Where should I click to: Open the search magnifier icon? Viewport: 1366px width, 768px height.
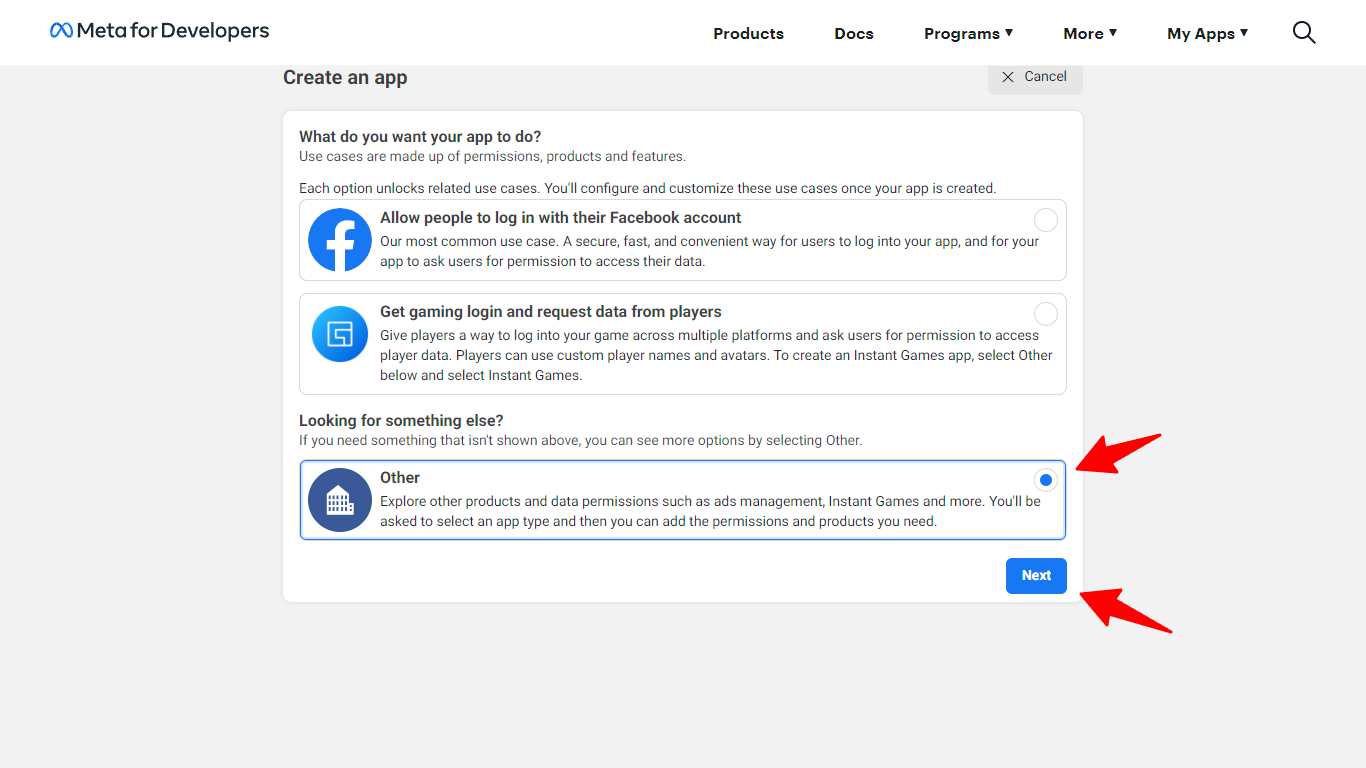1303,33
